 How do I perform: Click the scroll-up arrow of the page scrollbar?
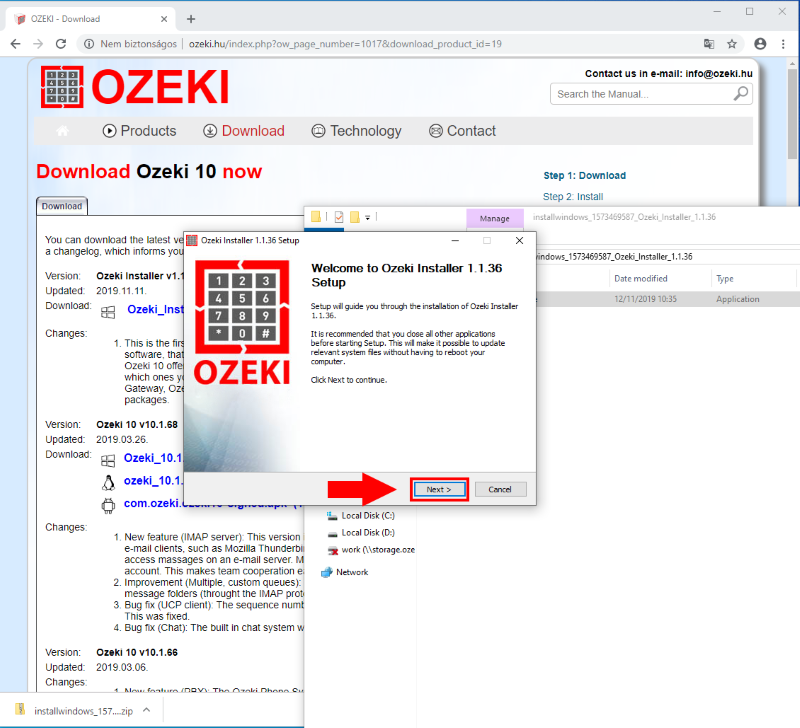pyautogui.click(x=792, y=64)
